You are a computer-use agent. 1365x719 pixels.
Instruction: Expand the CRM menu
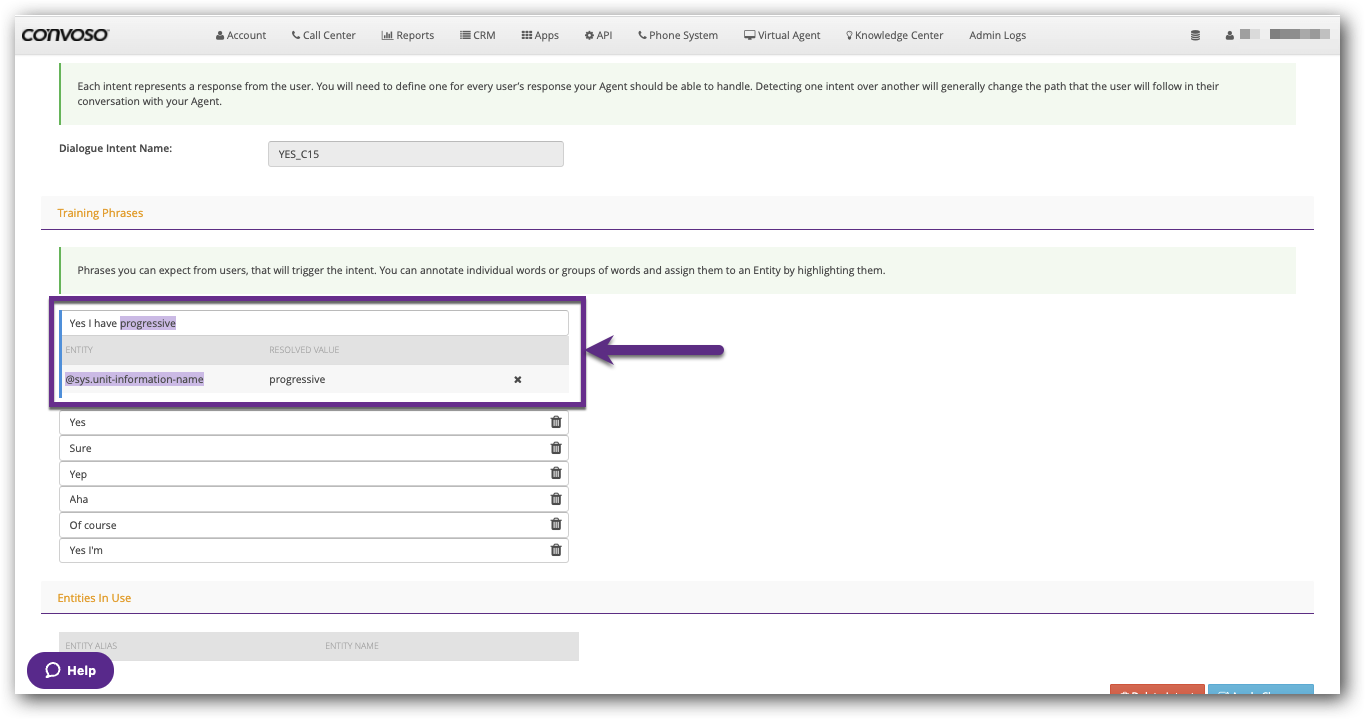(478, 35)
